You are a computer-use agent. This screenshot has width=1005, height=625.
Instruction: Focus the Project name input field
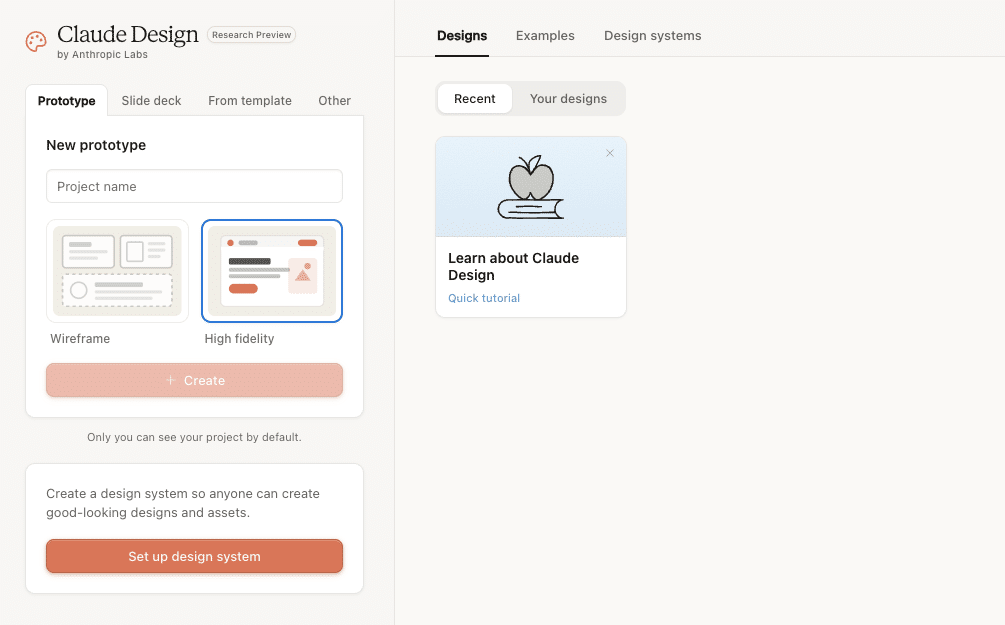(194, 186)
